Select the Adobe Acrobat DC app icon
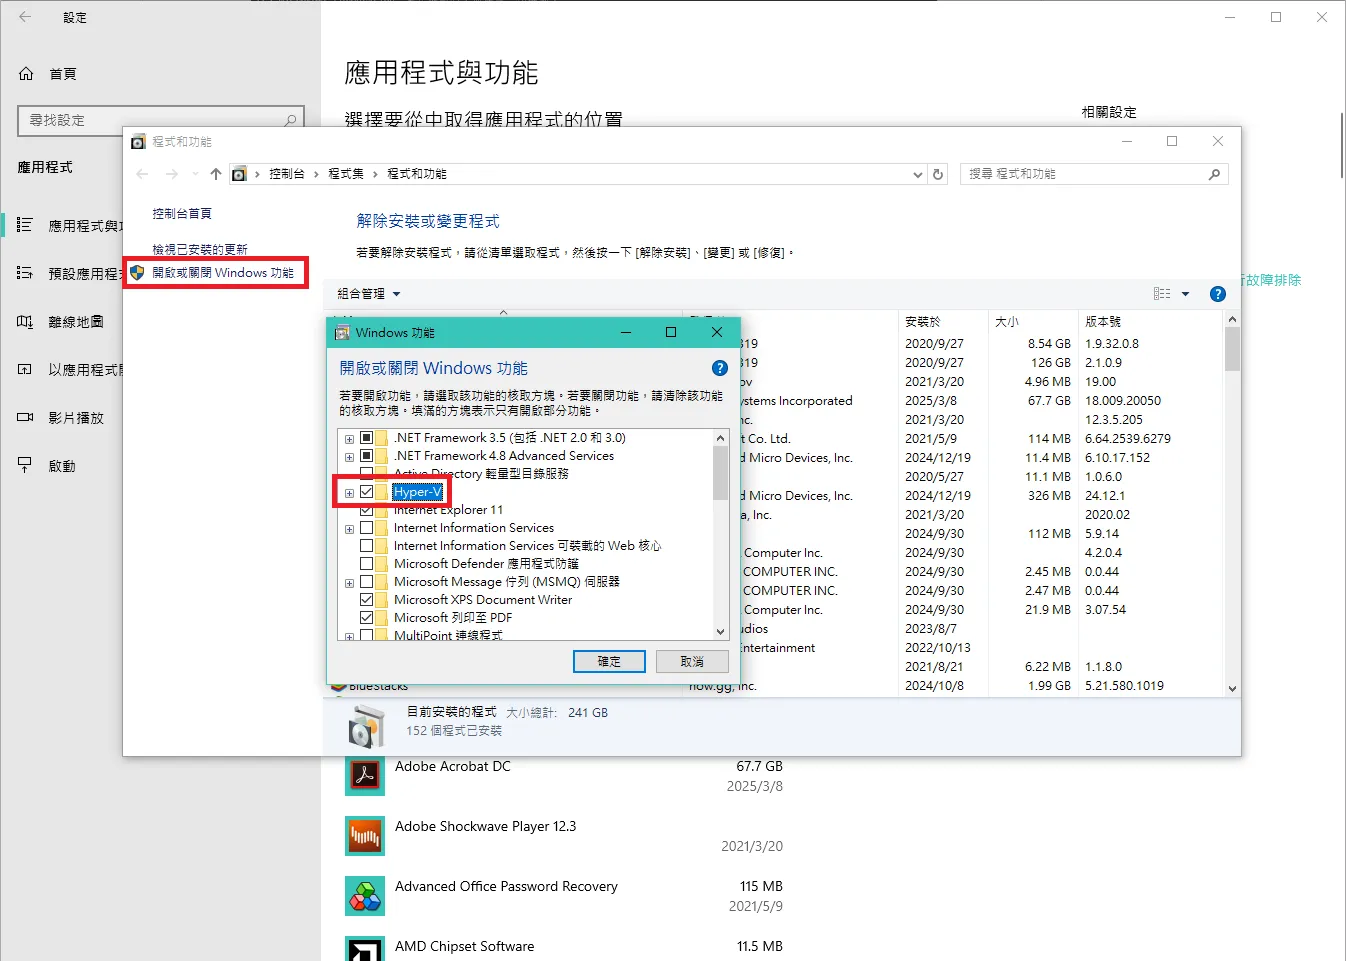This screenshot has width=1346, height=961. (x=365, y=776)
